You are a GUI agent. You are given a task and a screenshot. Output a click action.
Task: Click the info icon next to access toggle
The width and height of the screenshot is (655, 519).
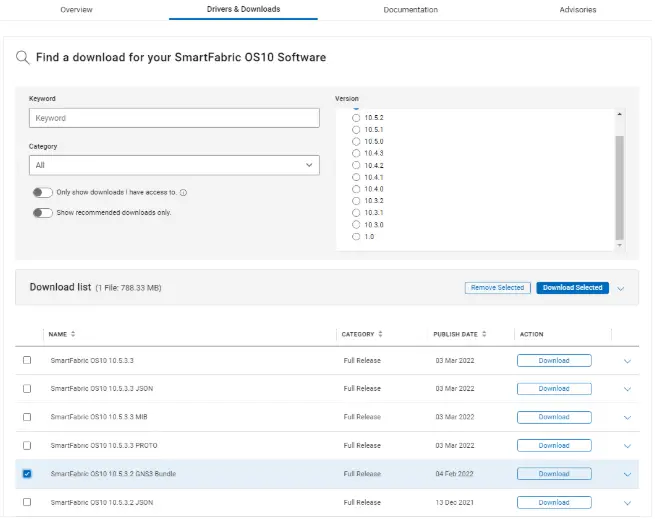183,193
